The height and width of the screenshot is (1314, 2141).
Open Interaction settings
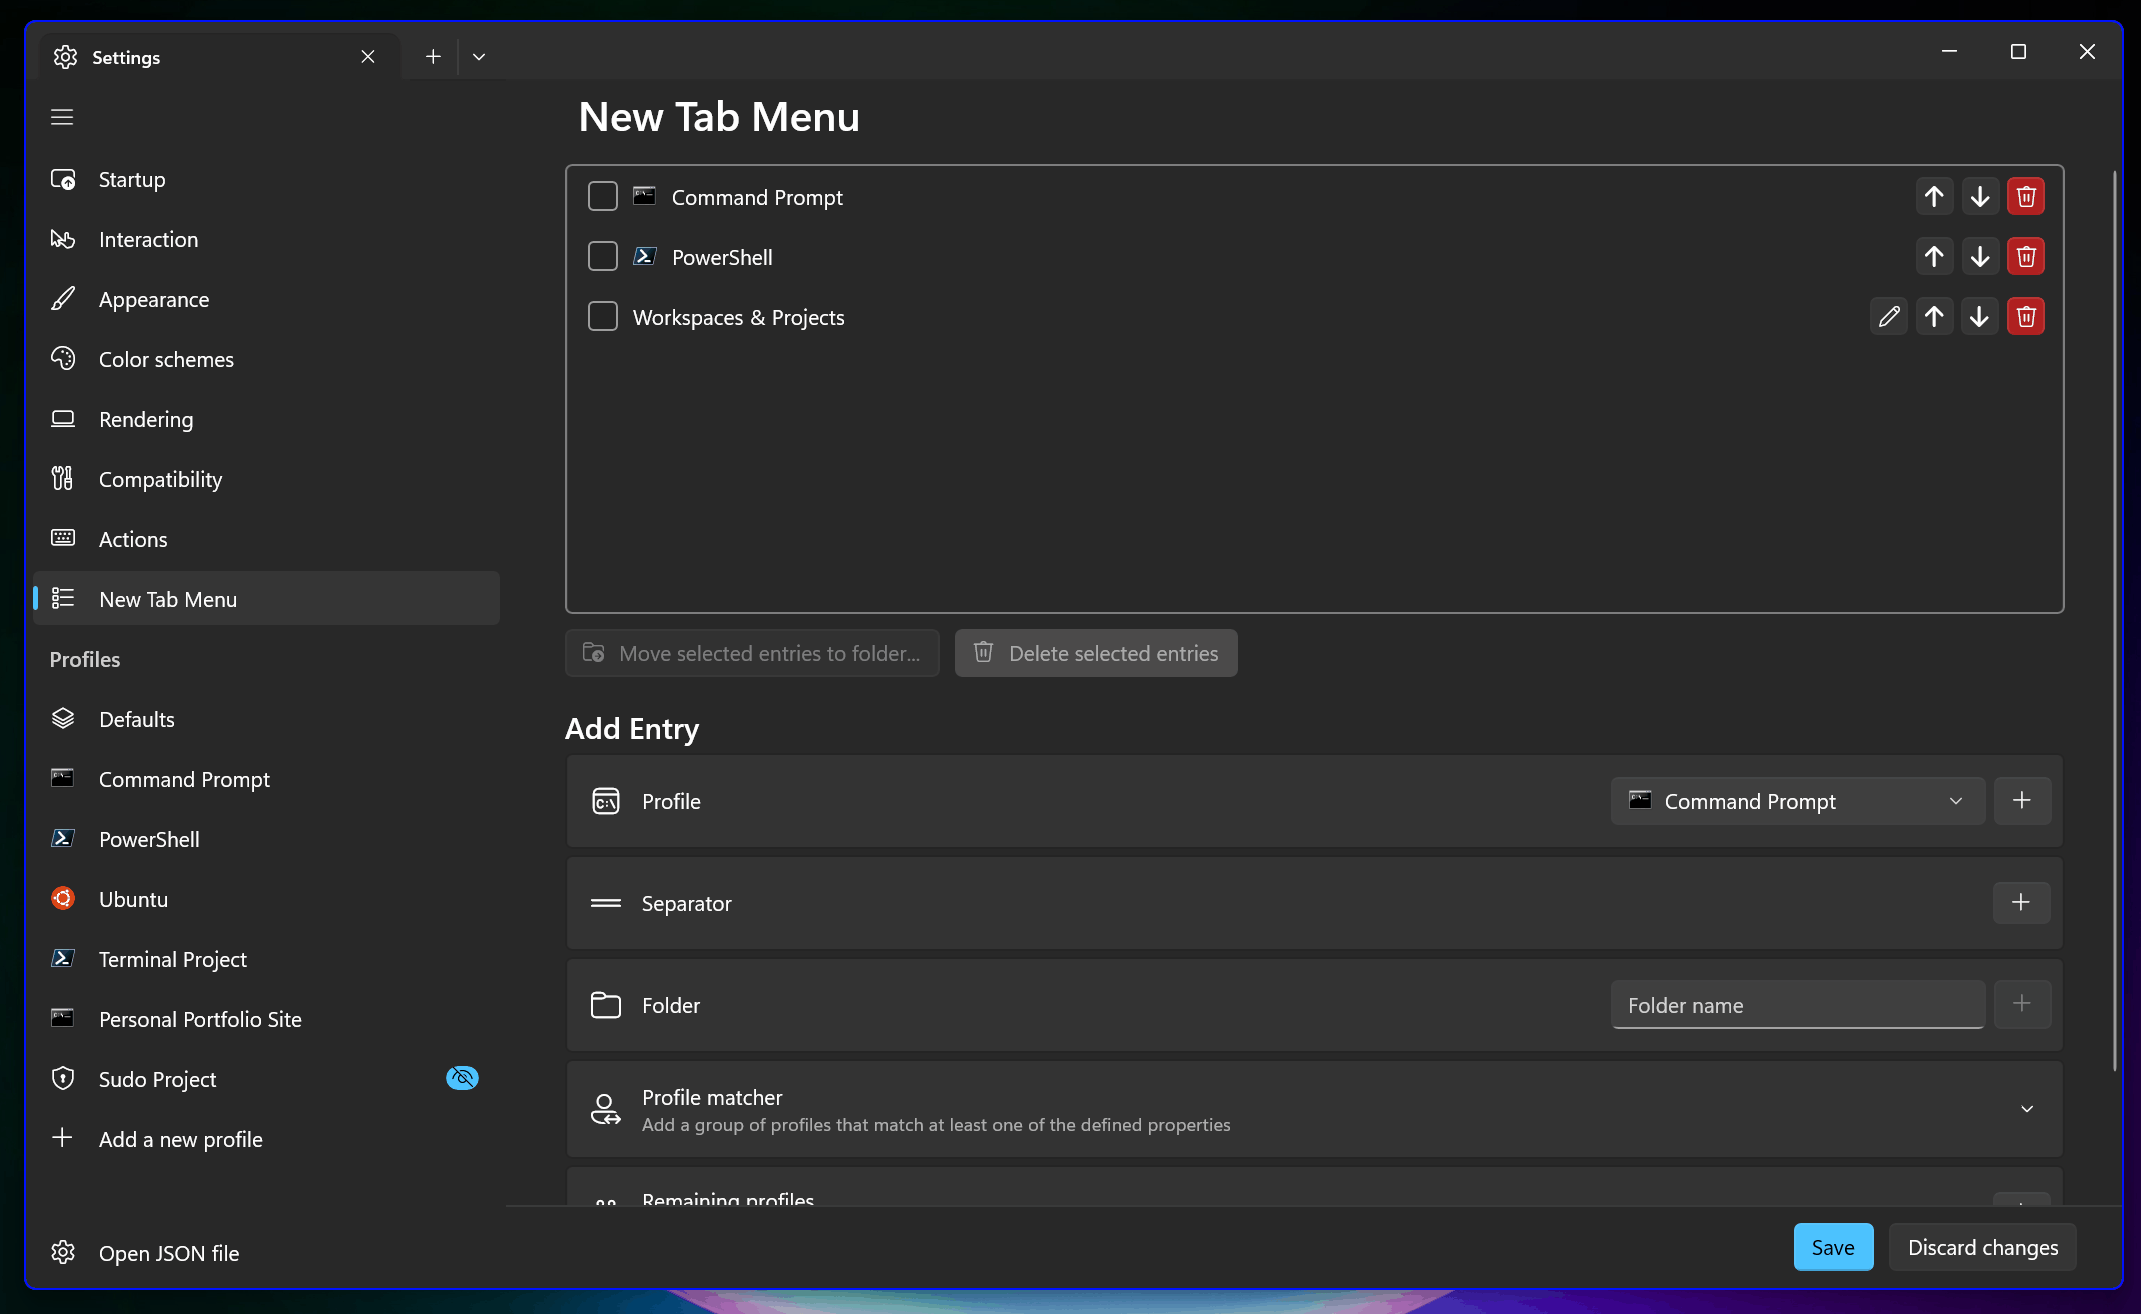tap(266, 239)
